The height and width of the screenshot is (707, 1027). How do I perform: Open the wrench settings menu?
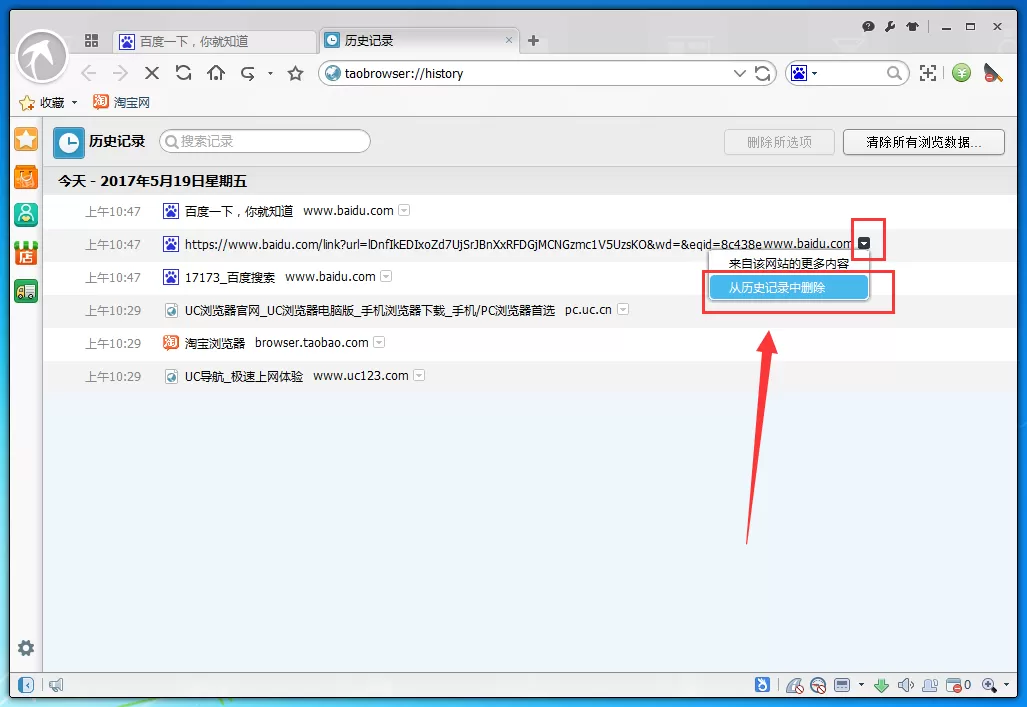[x=890, y=26]
